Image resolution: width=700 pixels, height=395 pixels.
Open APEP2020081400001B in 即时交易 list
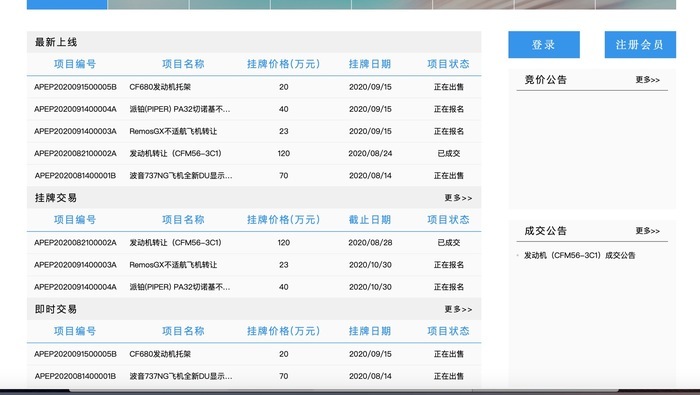pos(75,376)
